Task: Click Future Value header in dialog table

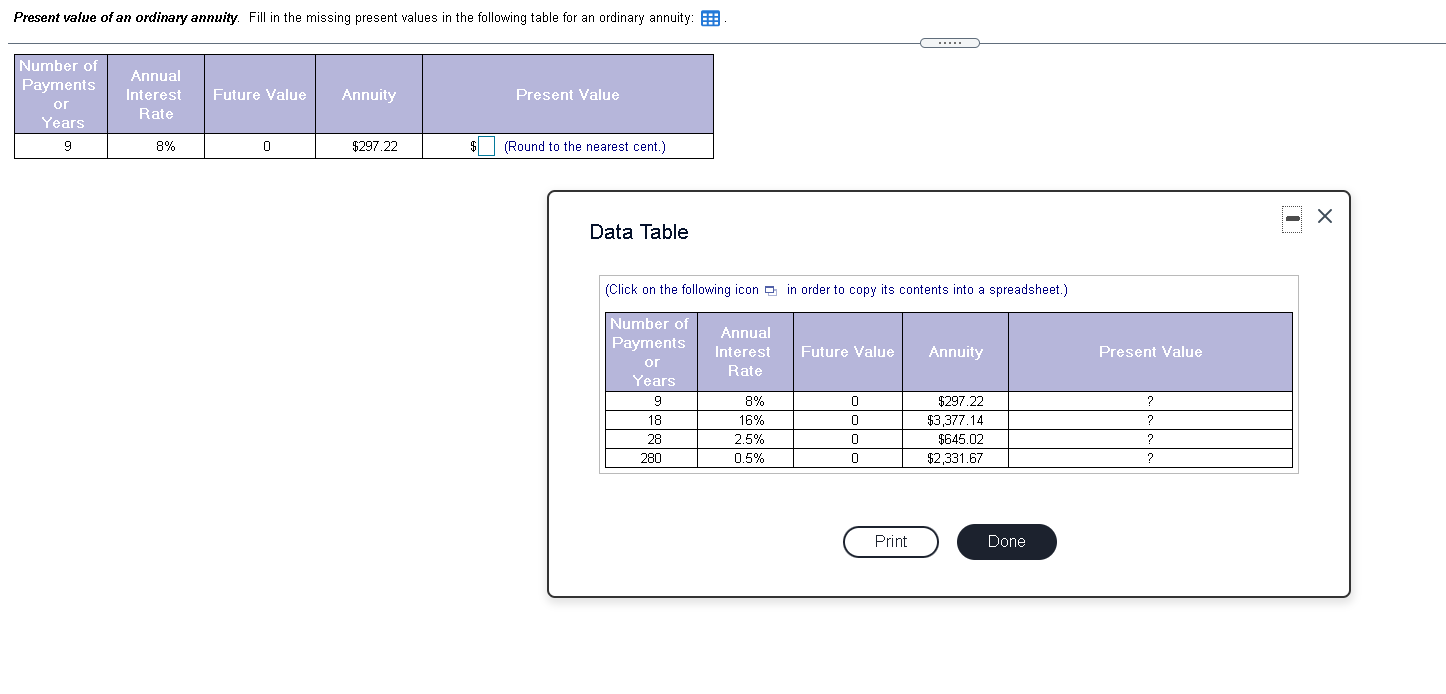Action: (x=848, y=352)
